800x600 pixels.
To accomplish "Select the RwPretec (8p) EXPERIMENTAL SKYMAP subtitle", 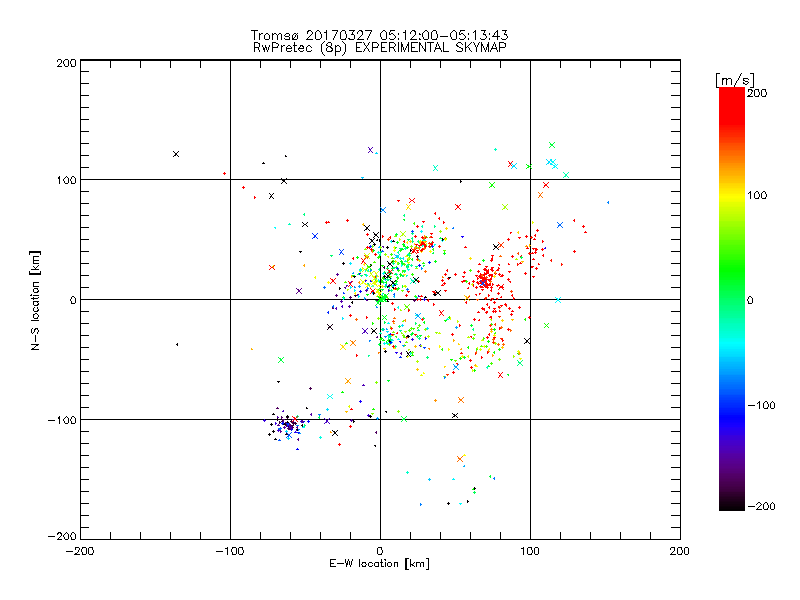I will [380, 47].
